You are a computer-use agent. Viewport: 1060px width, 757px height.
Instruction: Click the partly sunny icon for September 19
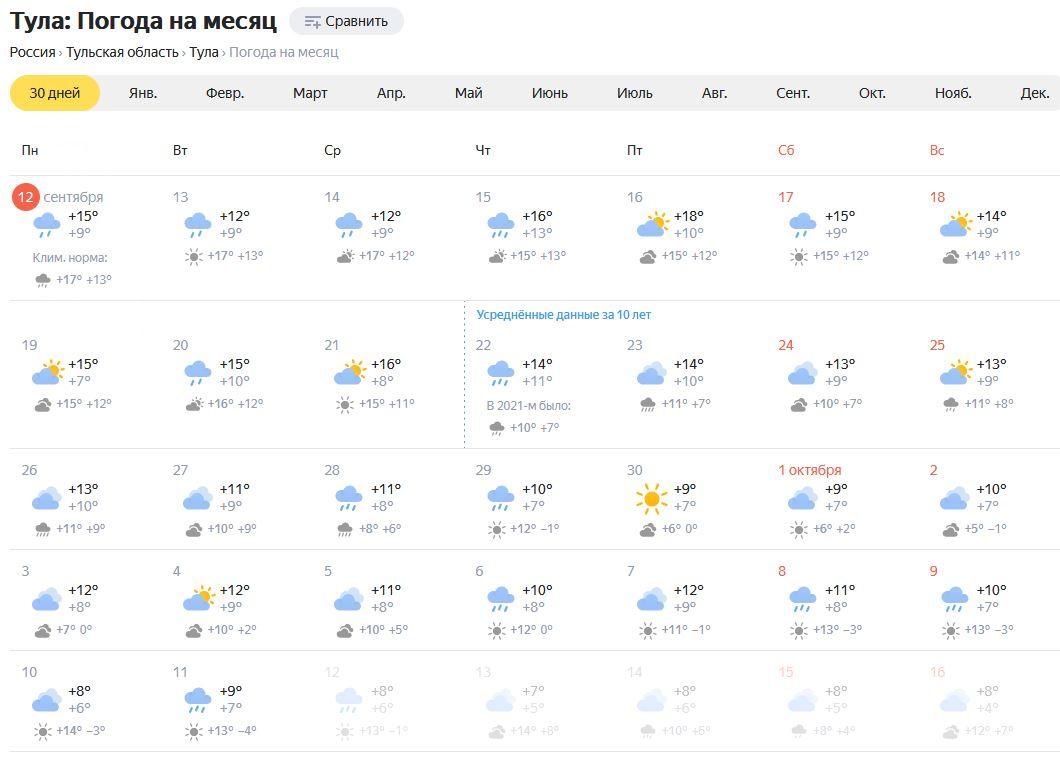(47, 372)
